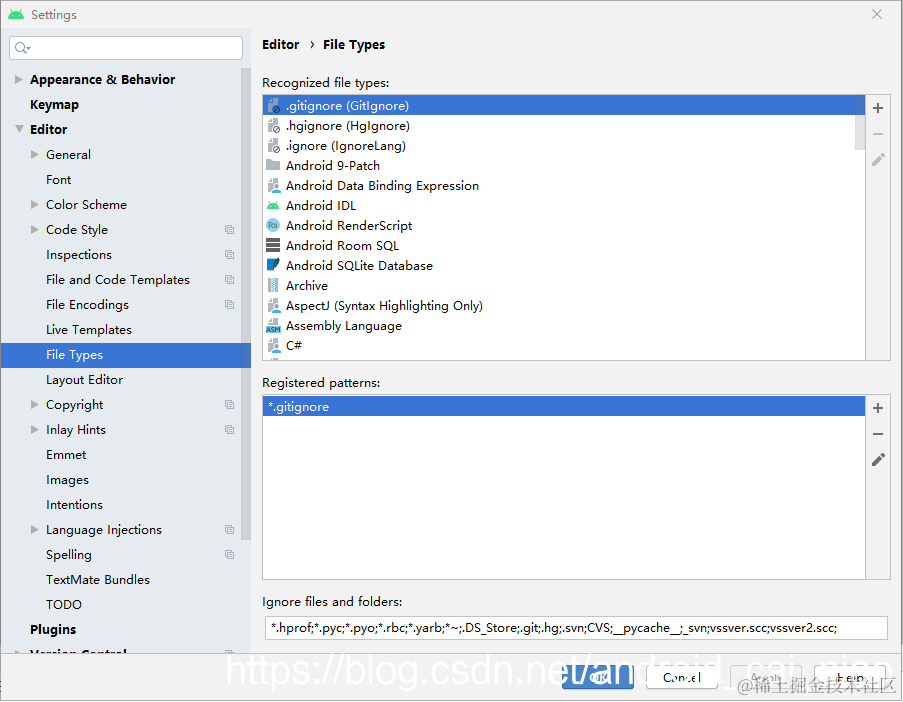Click the settings tree scrollbar

[x=246, y=303]
